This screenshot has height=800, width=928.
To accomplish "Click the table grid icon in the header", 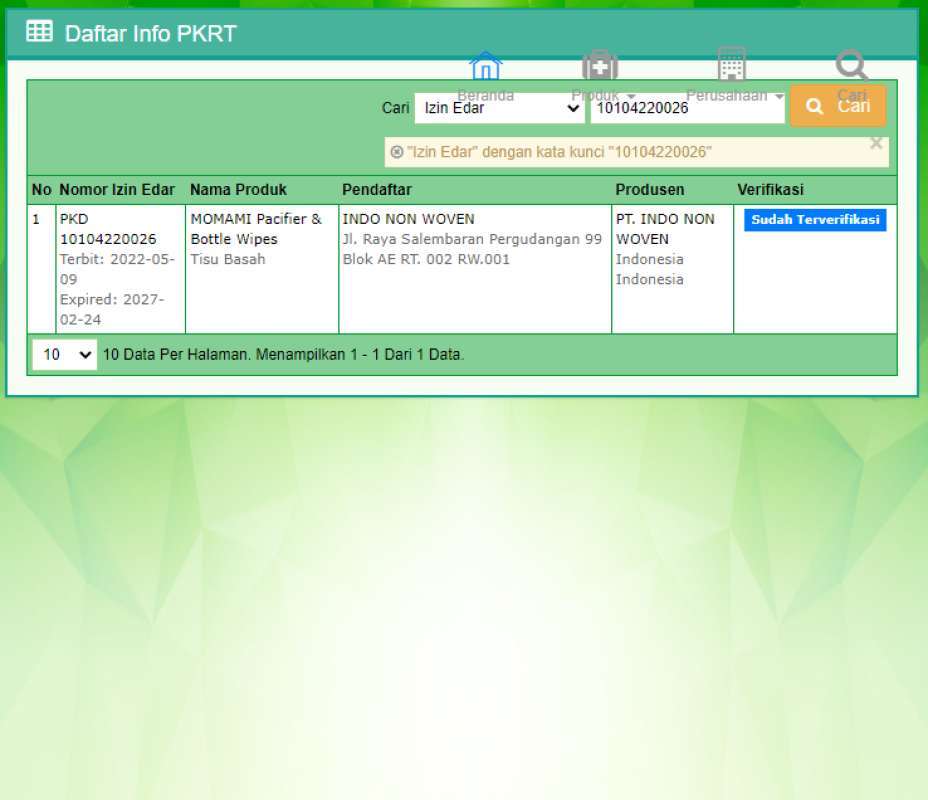I will coord(39,32).
